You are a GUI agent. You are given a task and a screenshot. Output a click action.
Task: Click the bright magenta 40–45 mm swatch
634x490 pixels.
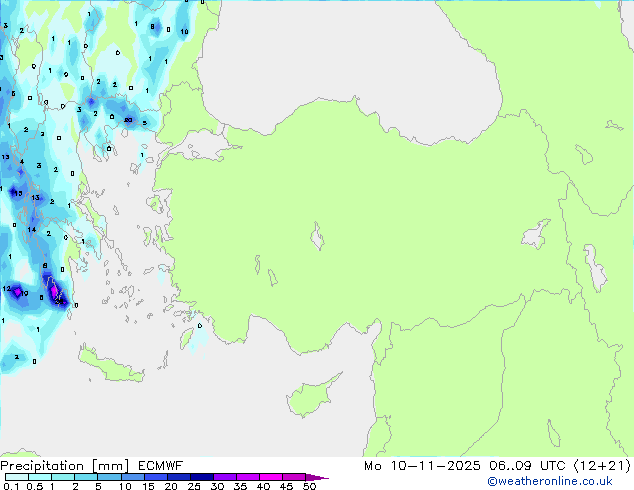click(x=271, y=477)
